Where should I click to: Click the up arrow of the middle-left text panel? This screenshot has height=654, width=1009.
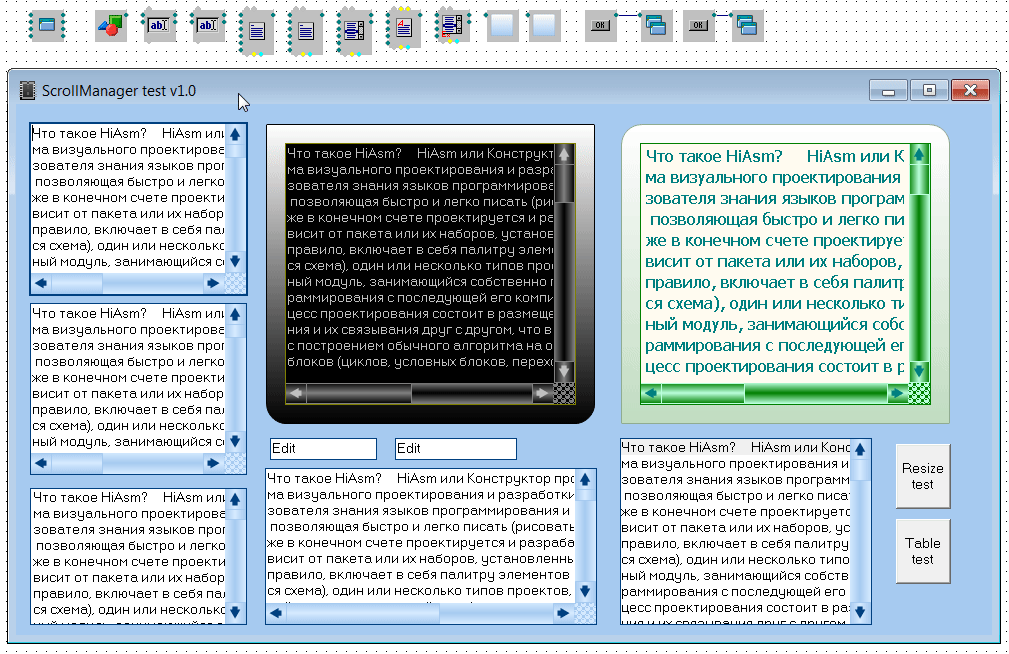pos(236,315)
